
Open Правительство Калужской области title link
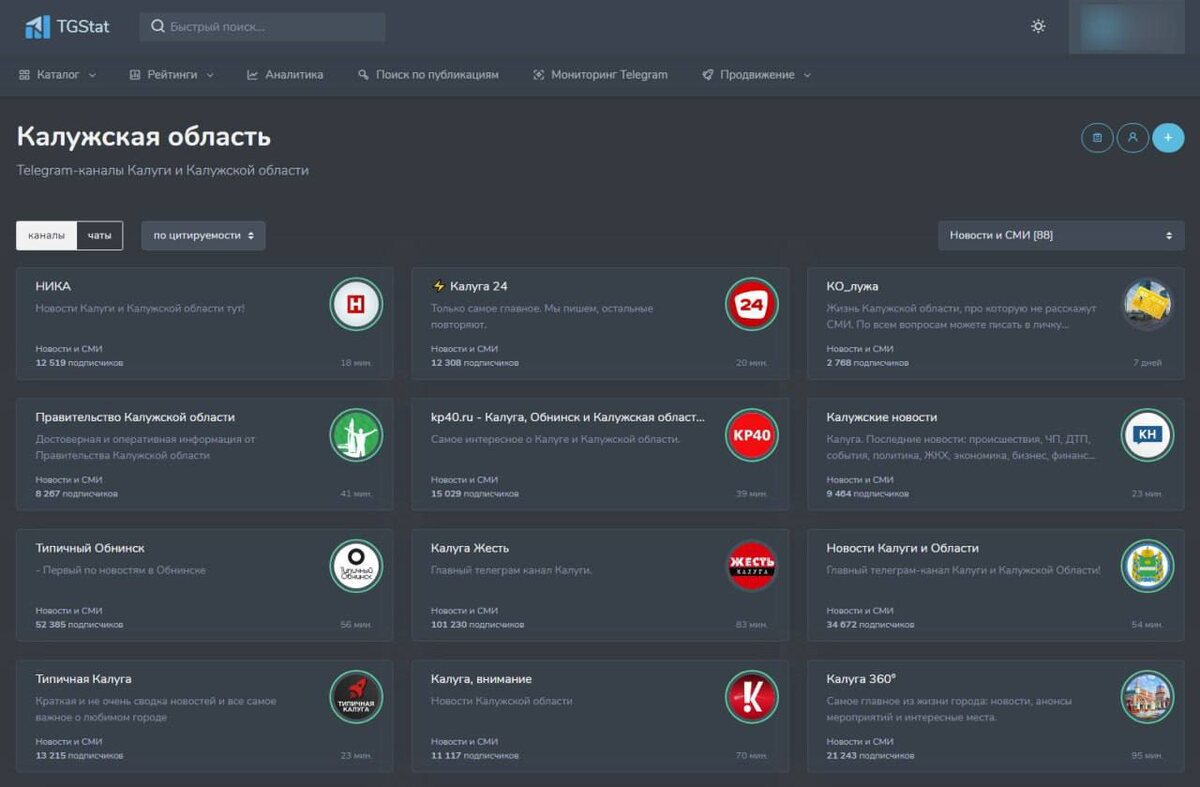pyautogui.click(x=135, y=417)
